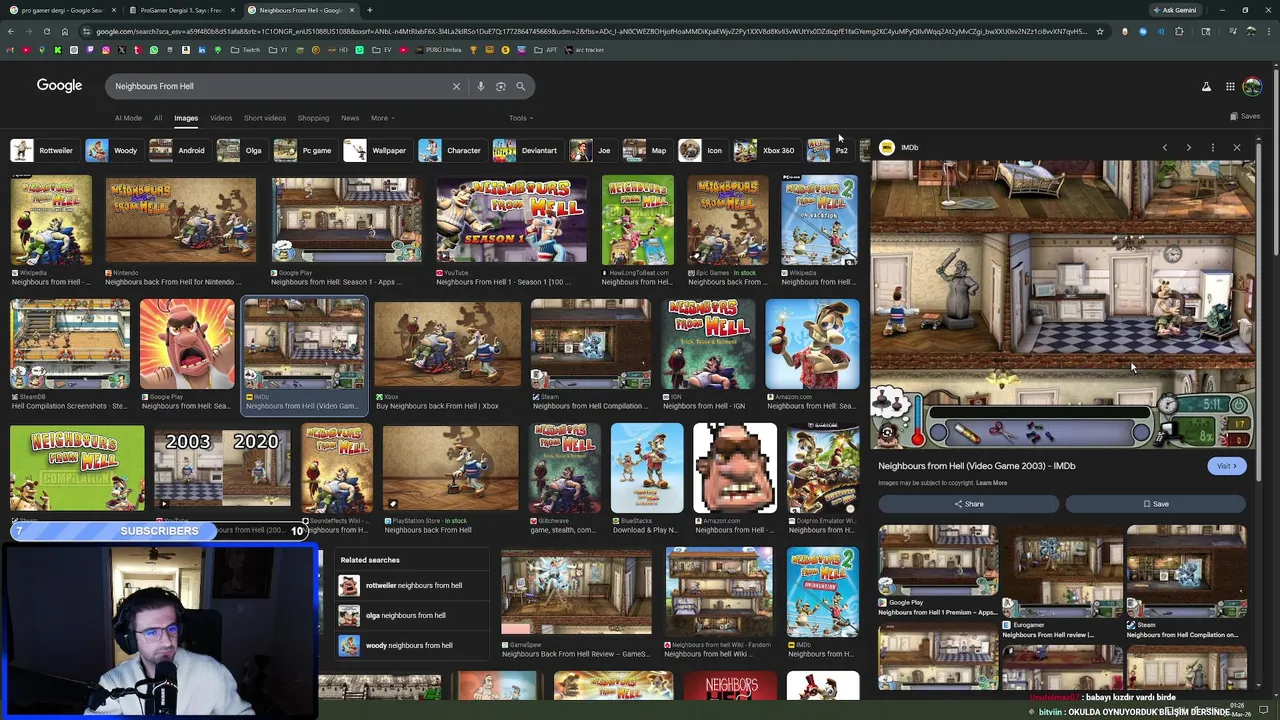Open the arc tracker bookmark
Screen dimensions: 1280x720
click(x=585, y=50)
